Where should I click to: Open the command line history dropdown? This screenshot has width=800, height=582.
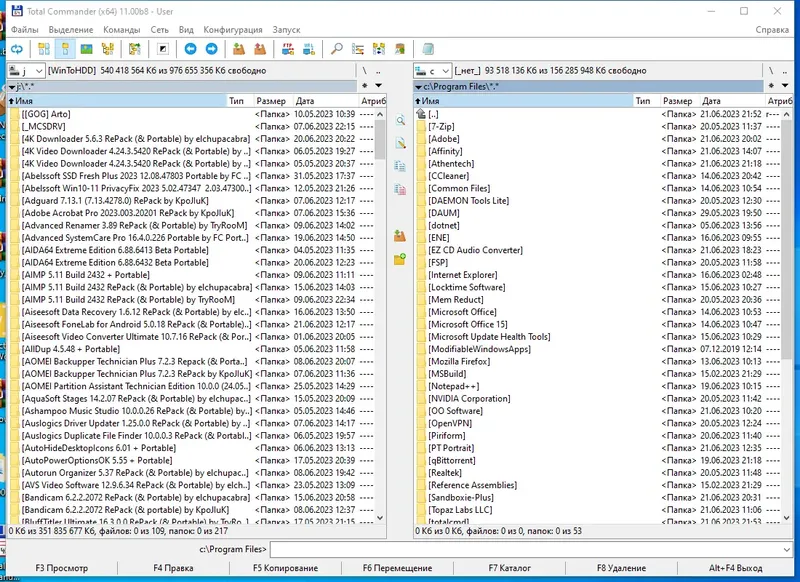(x=786, y=549)
